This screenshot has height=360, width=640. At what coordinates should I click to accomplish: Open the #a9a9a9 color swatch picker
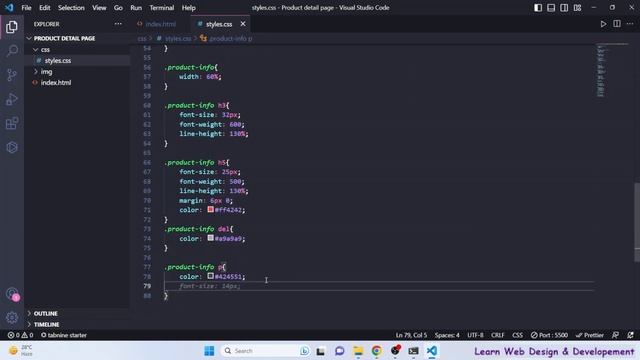click(211, 238)
